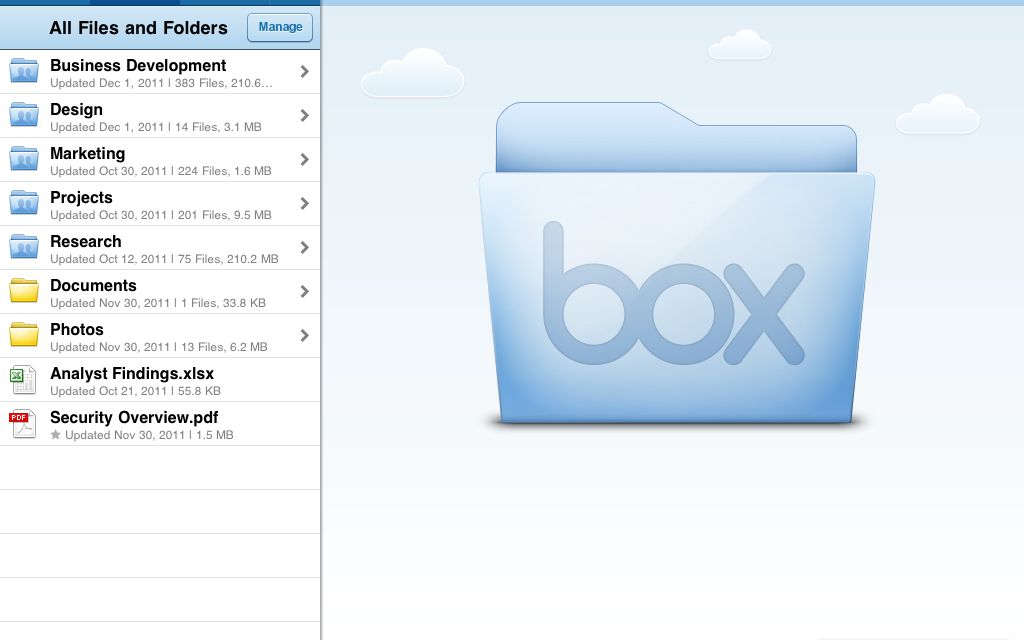Click the Design shared folder icon
The height and width of the screenshot is (640, 1024).
click(24, 115)
